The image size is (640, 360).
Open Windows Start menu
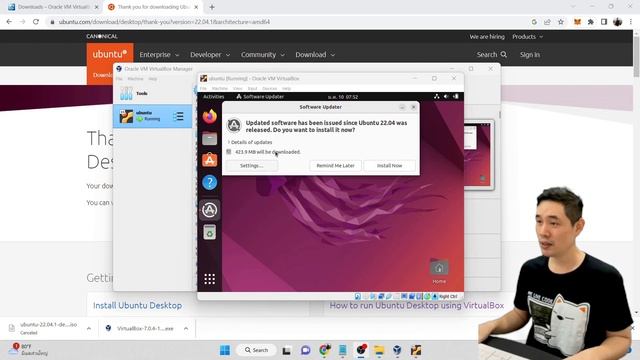pyautogui.click(x=225, y=350)
